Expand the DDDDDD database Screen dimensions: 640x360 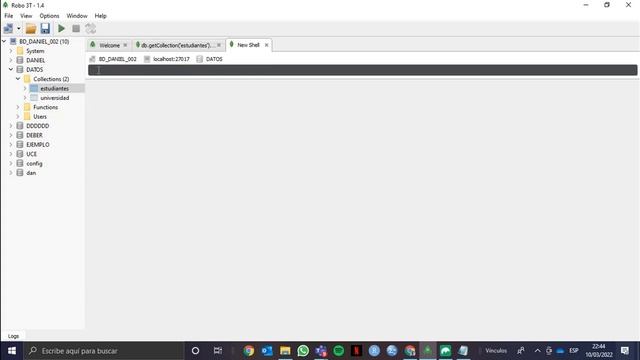pyautogui.click(x=11, y=126)
